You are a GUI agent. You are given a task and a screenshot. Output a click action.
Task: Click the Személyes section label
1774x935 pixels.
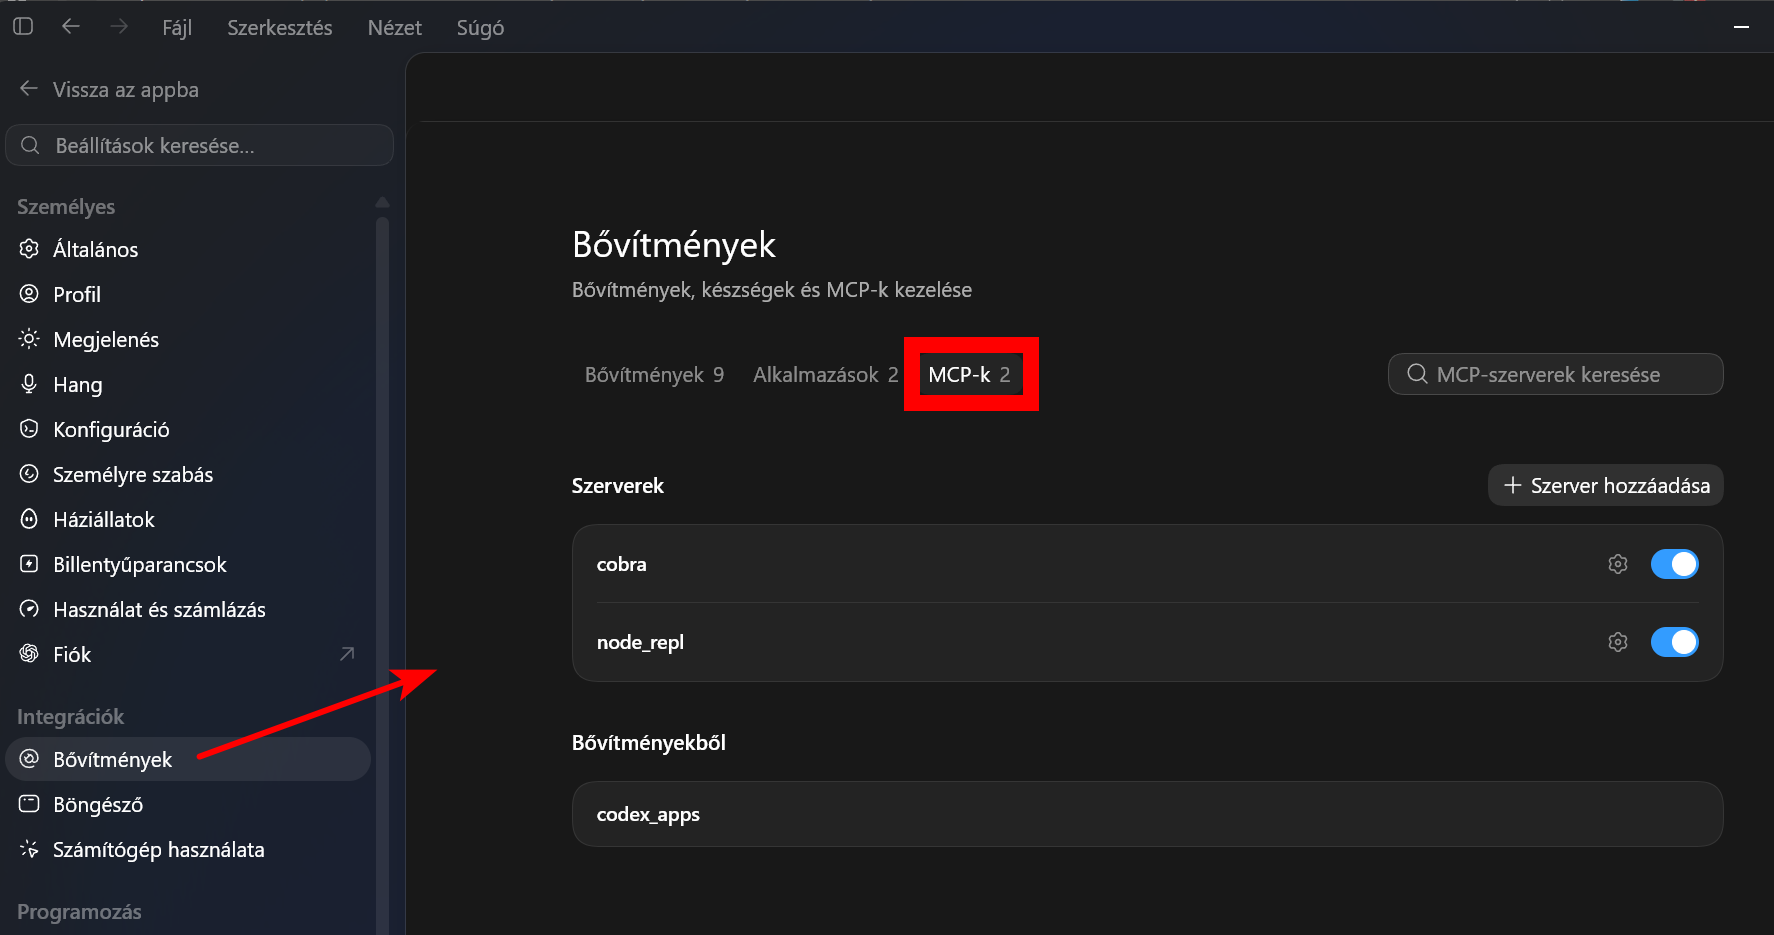66,207
